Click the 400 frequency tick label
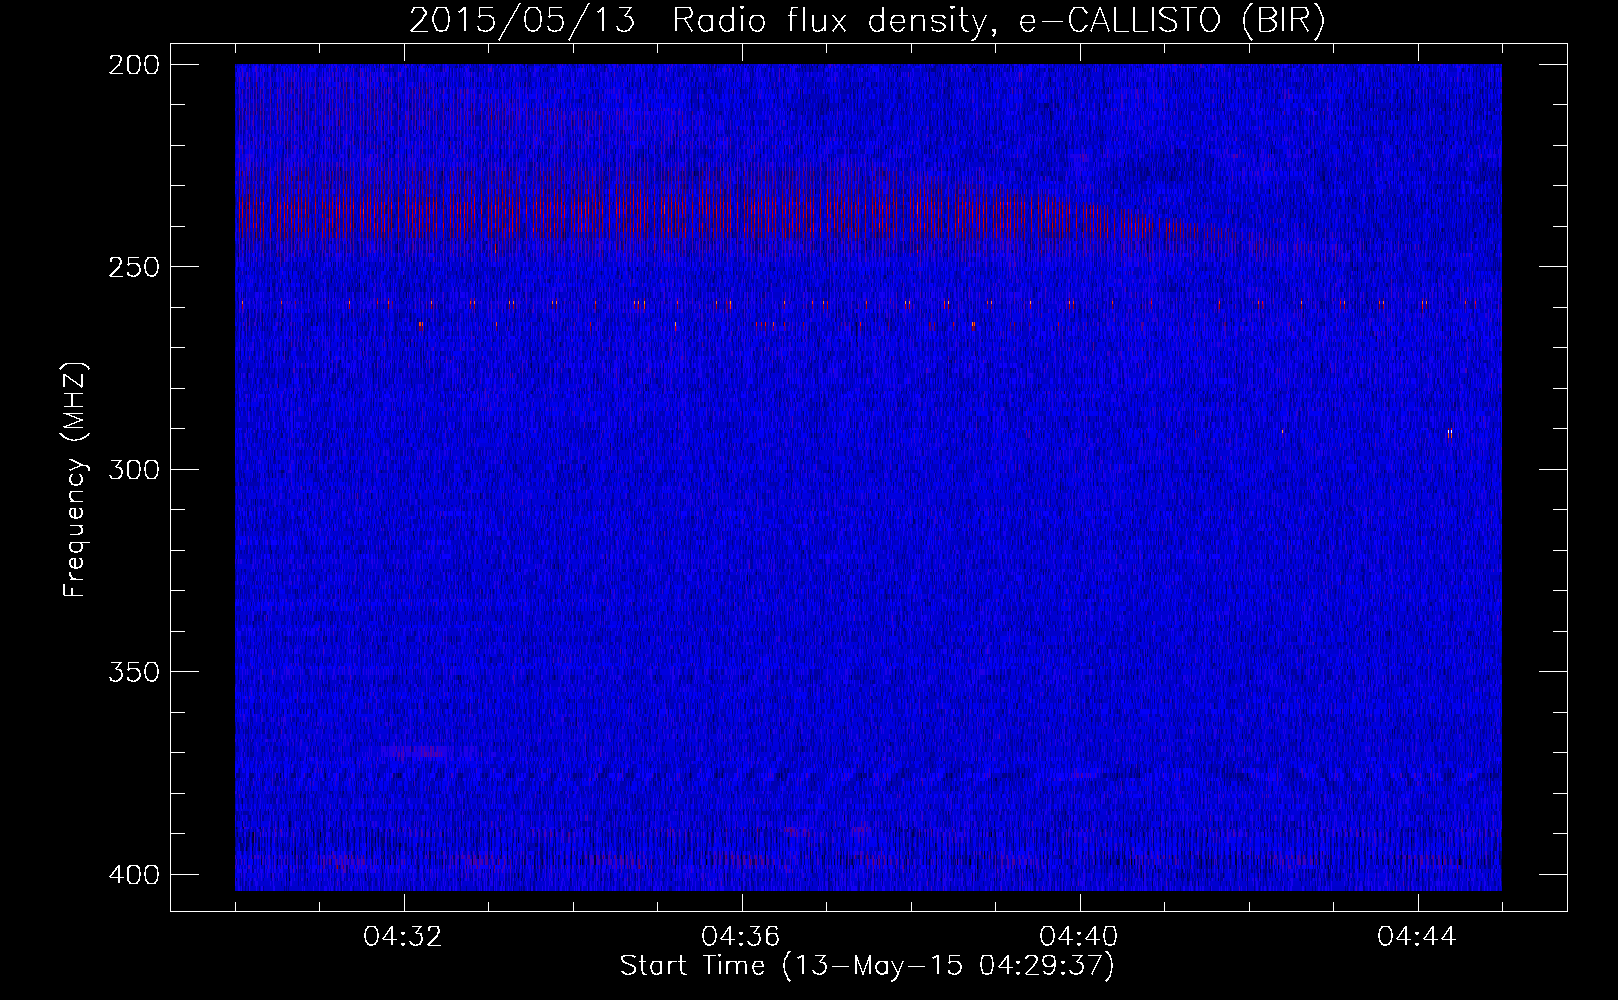The height and width of the screenshot is (1000, 1618). click(133, 875)
